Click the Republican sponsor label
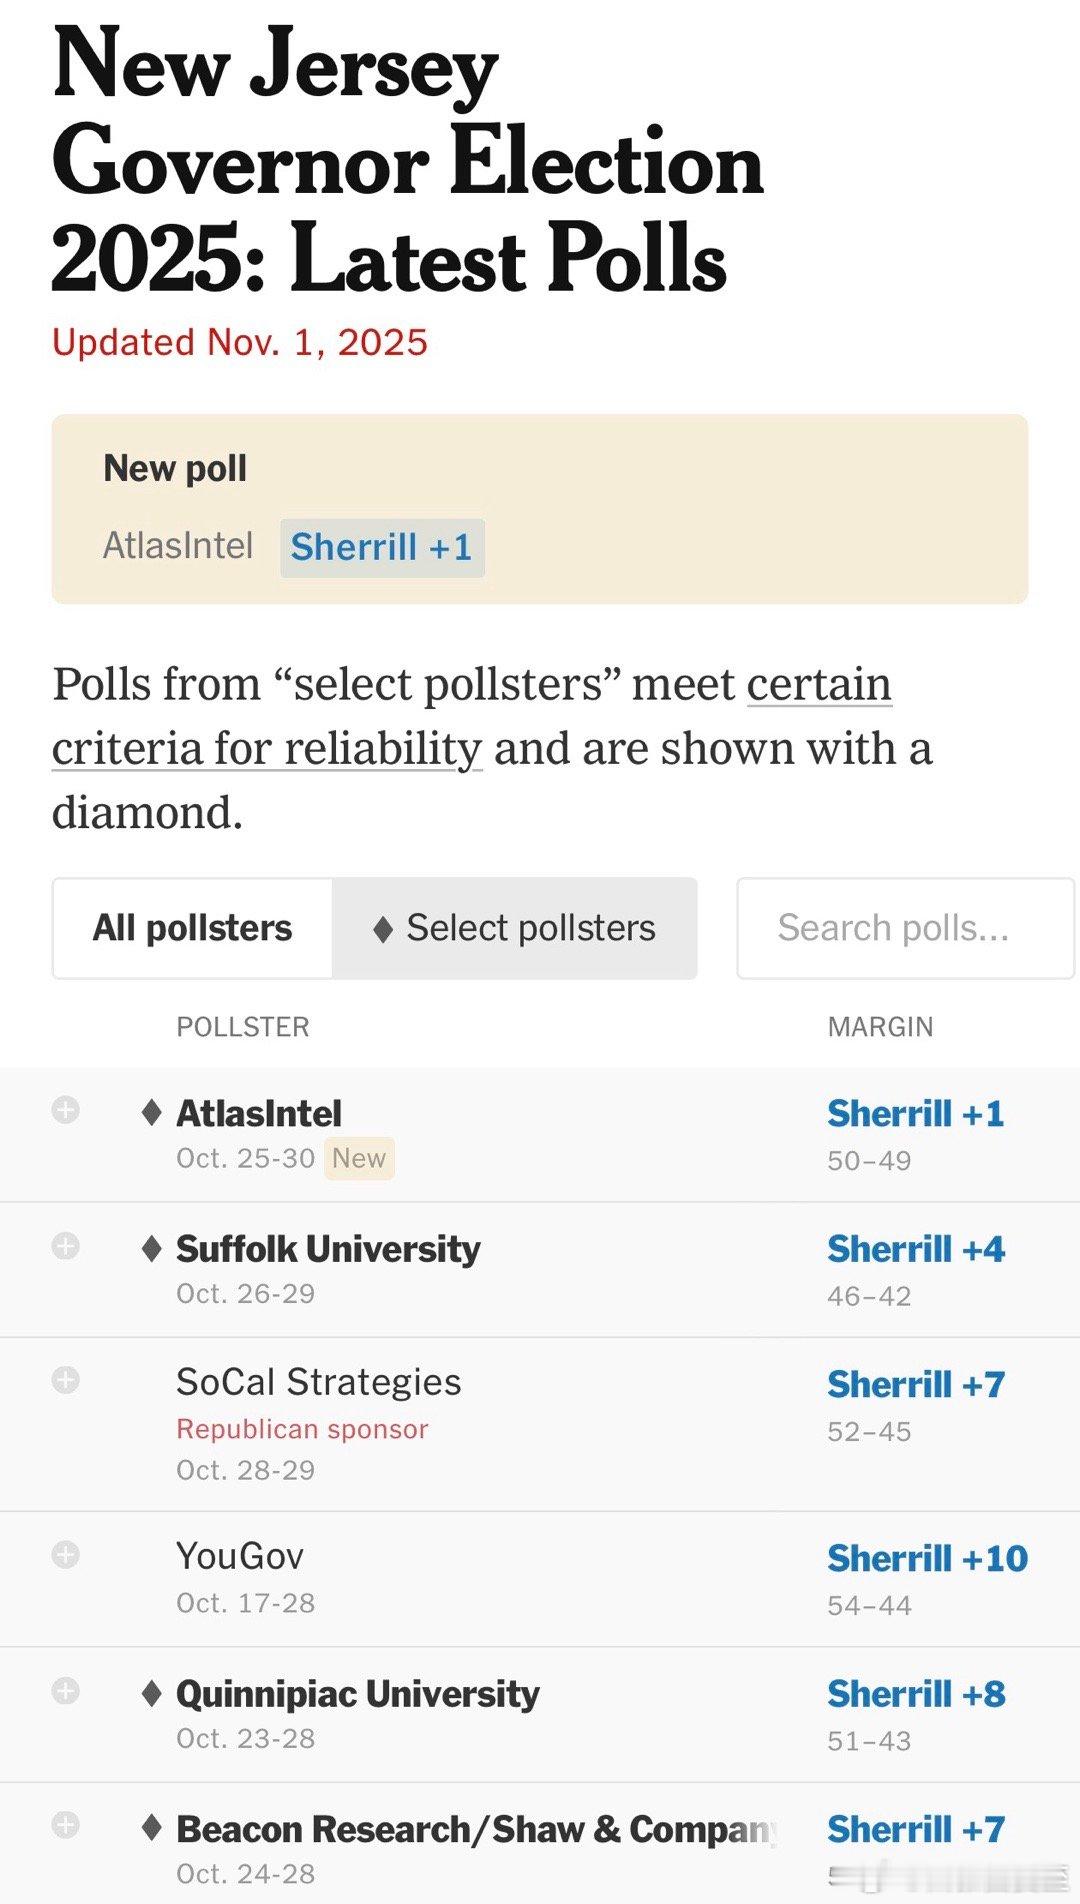 tap(302, 1429)
